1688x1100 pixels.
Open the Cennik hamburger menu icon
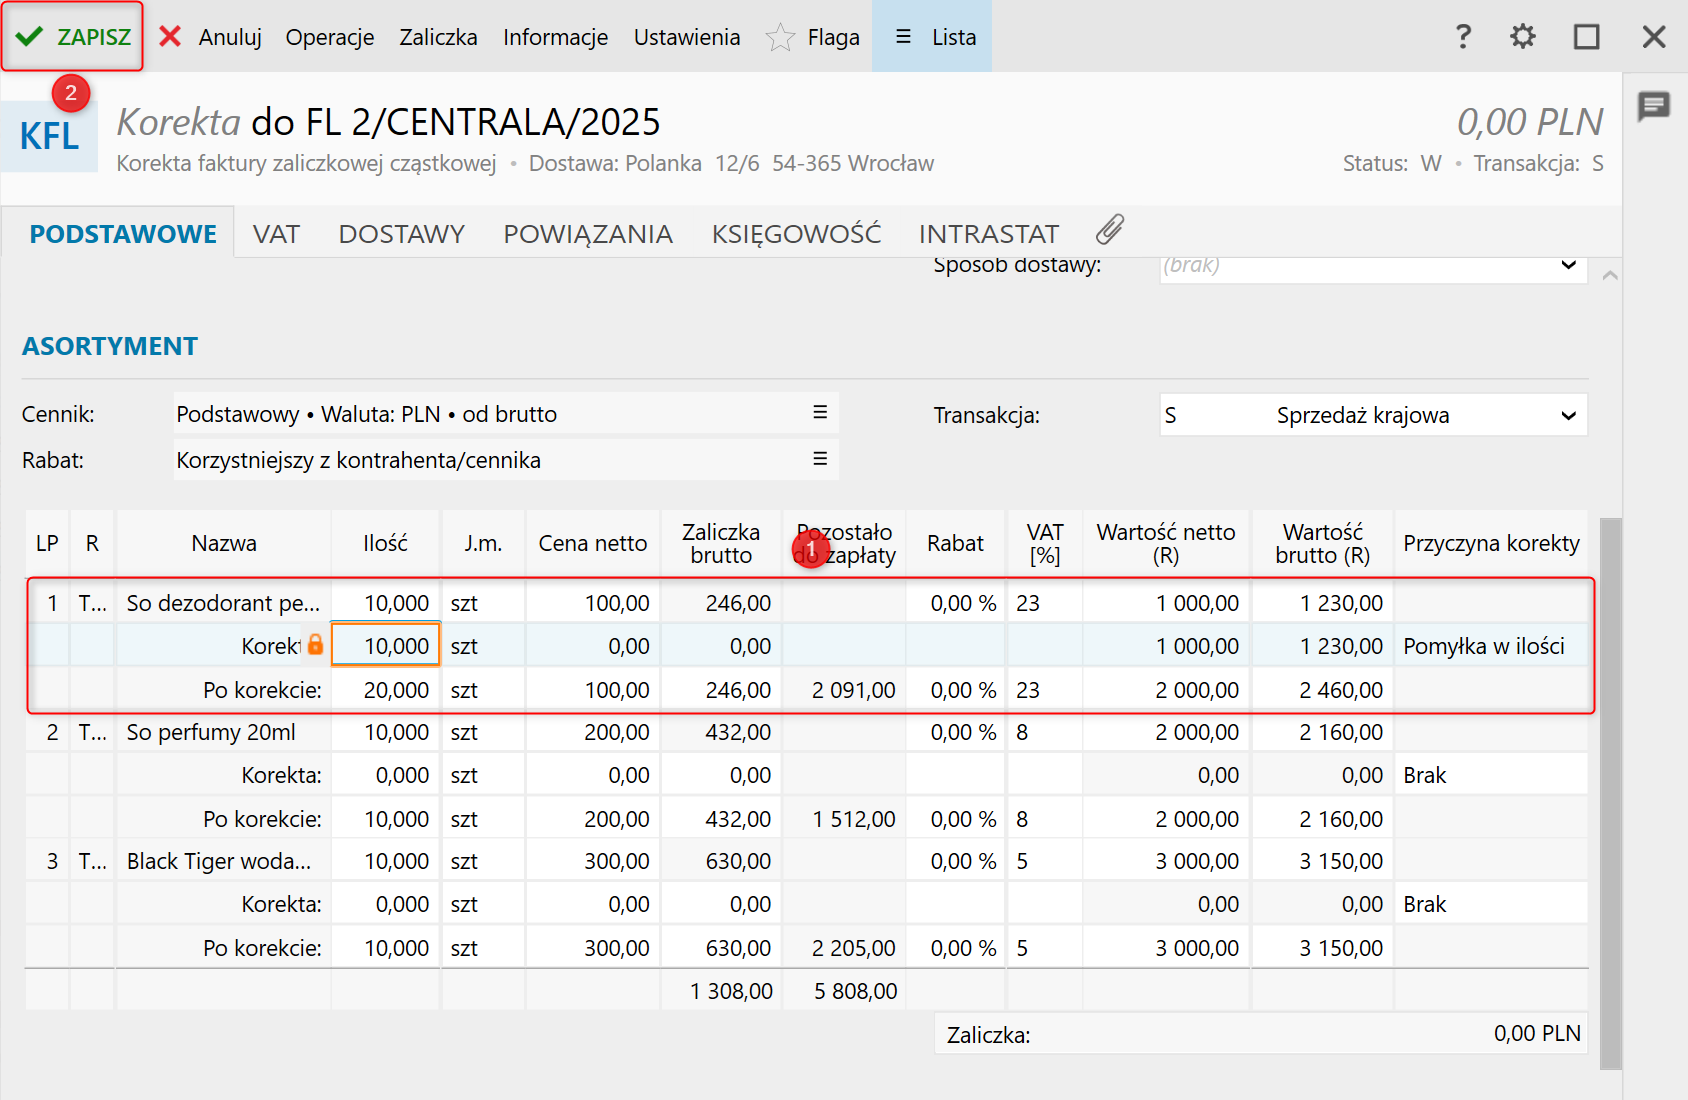click(820, 413)
